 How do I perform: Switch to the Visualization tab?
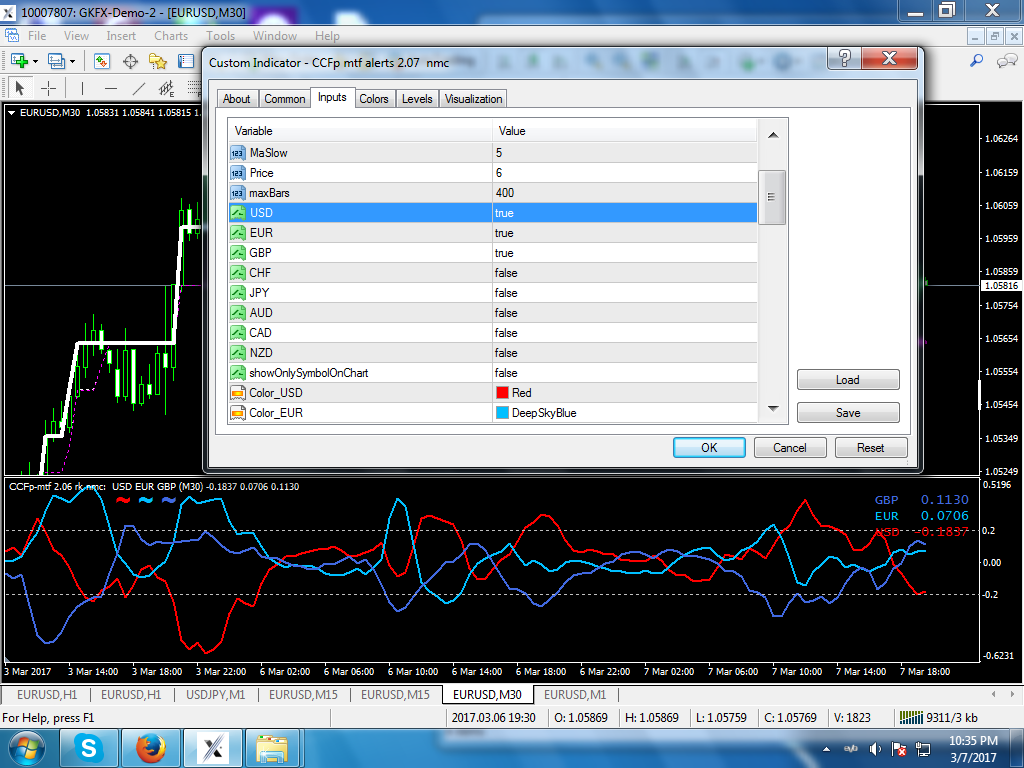[x=473, y=99]
